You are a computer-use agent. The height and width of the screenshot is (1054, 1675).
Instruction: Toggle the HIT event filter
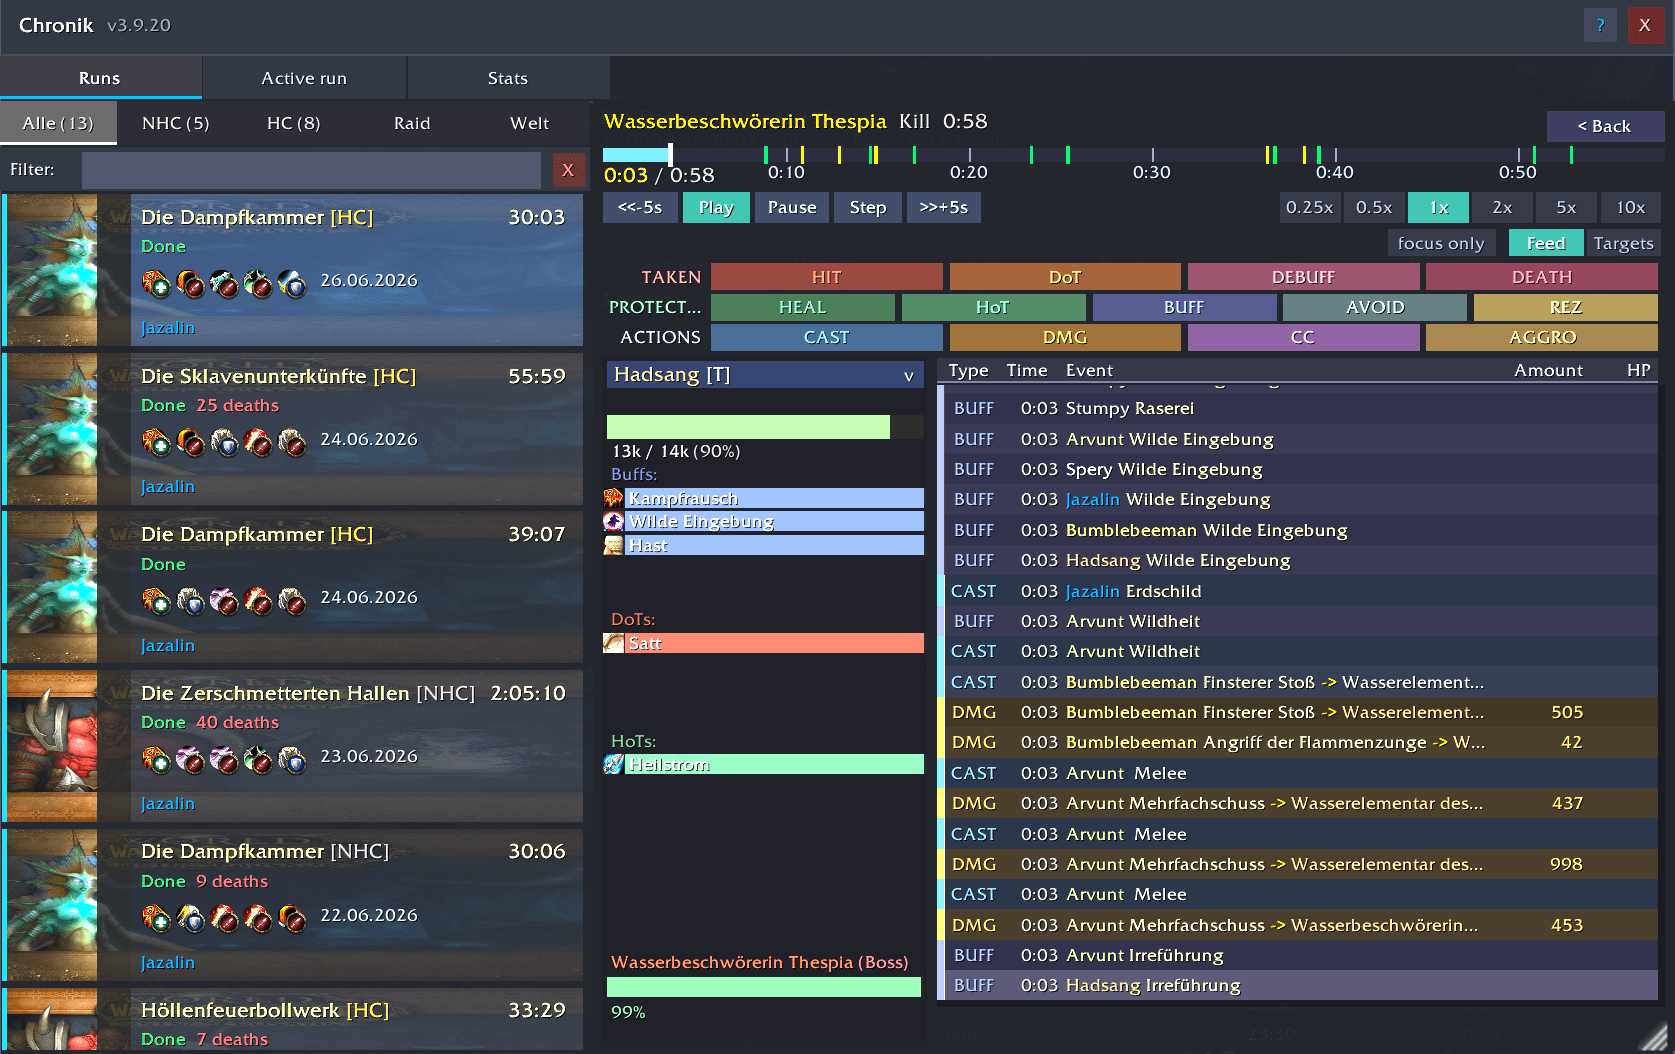827,277
